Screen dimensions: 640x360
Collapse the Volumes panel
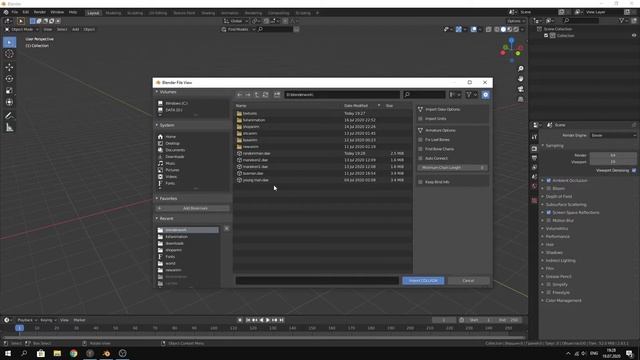click(157, 92)
